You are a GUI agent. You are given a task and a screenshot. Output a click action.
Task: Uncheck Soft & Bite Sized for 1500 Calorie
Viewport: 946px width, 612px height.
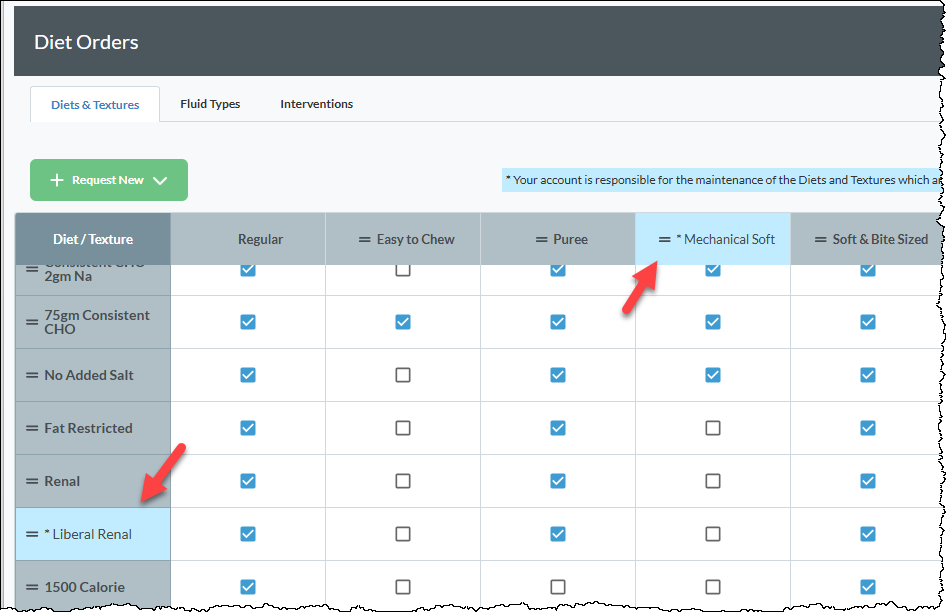tap(868, 587)
